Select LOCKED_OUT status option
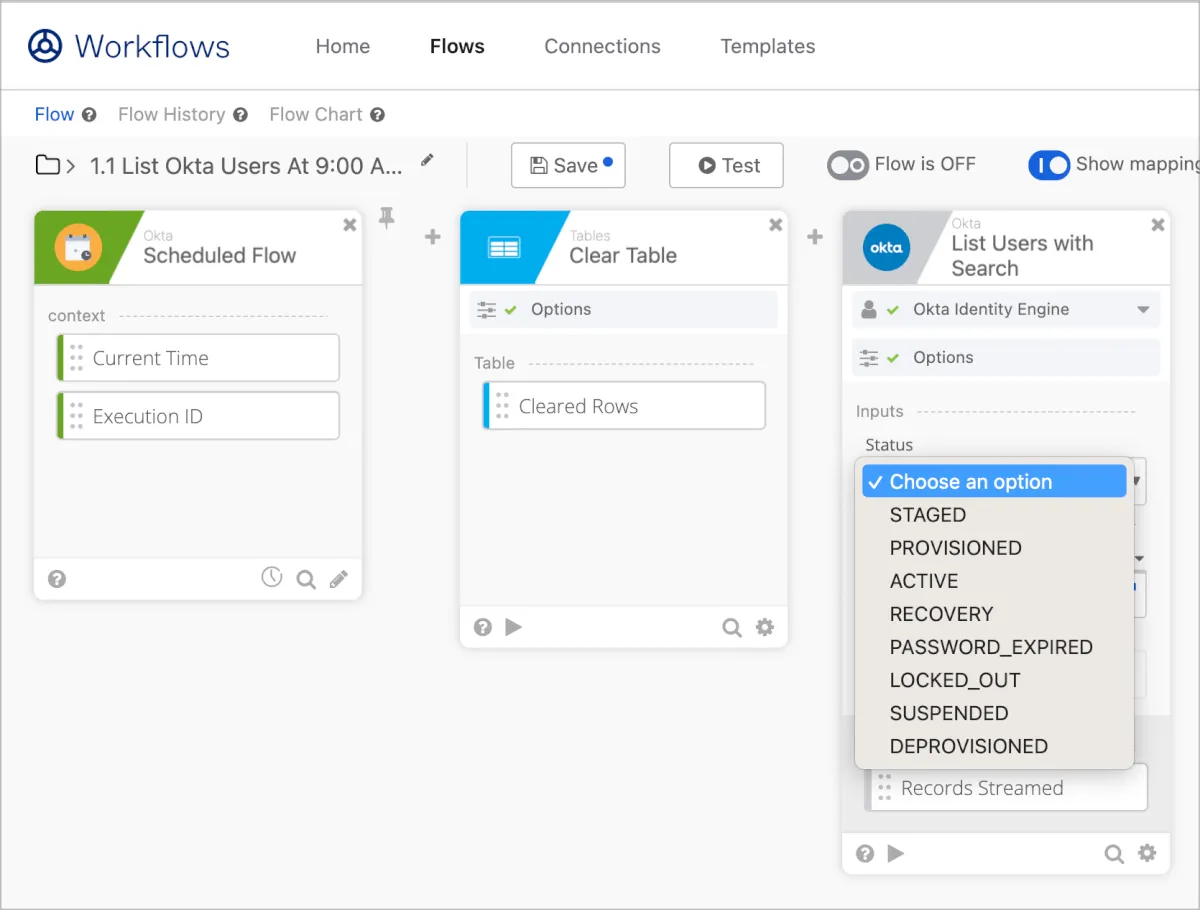This screenshot has width=1200, height=910. click(994, 680)
